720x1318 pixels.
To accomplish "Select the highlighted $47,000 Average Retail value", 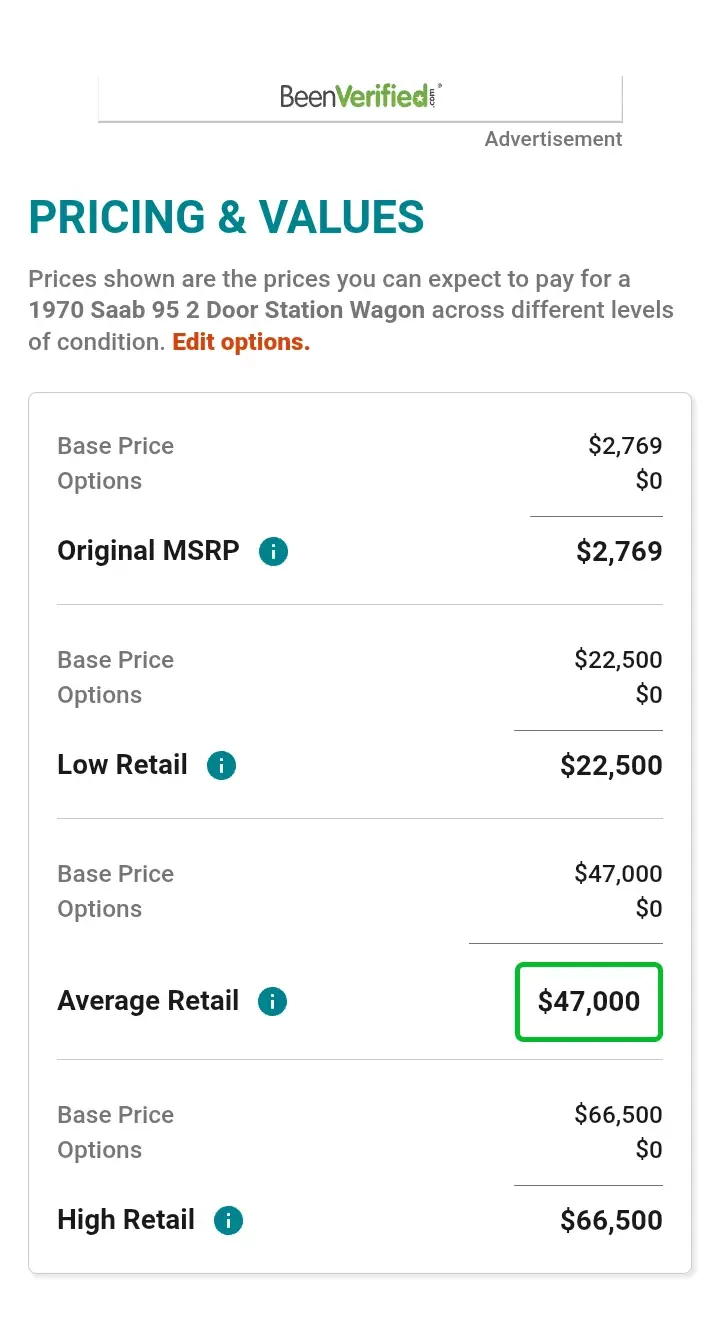I will tap(589, 1001).
